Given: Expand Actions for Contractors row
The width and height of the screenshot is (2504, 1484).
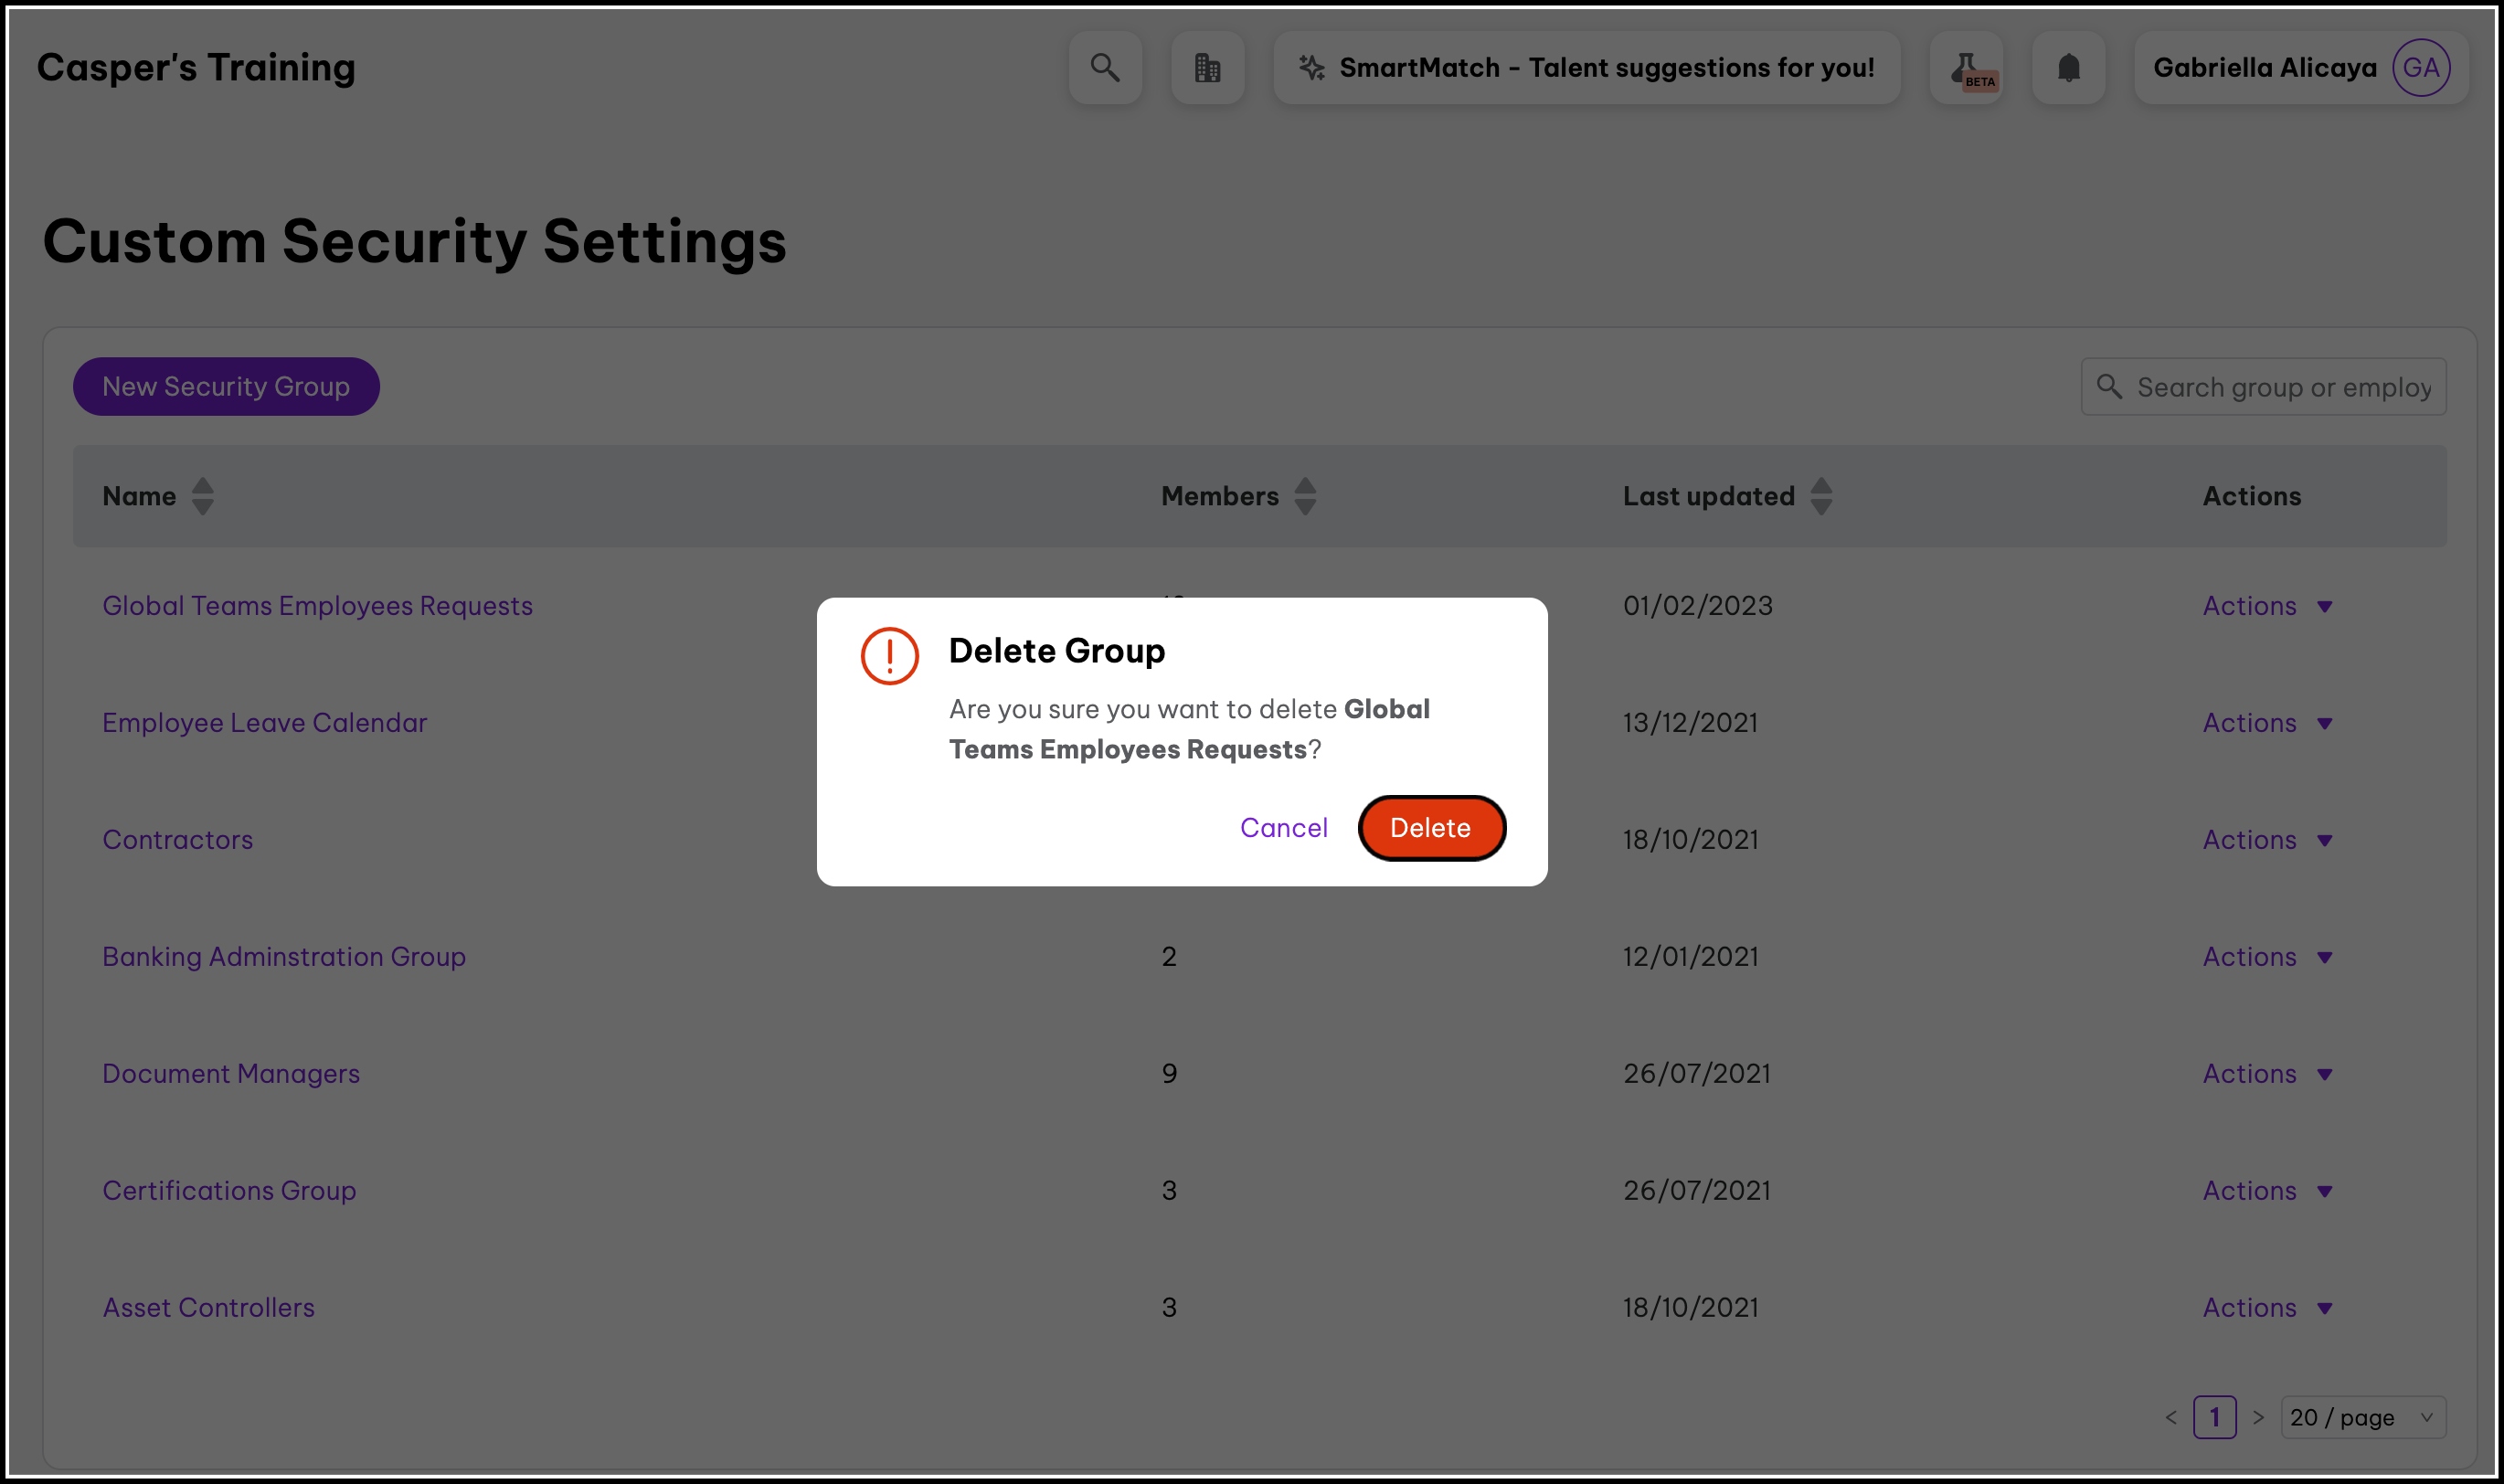Looking at the screenshot, I should pyautogui.click(x=2267, y=840).
